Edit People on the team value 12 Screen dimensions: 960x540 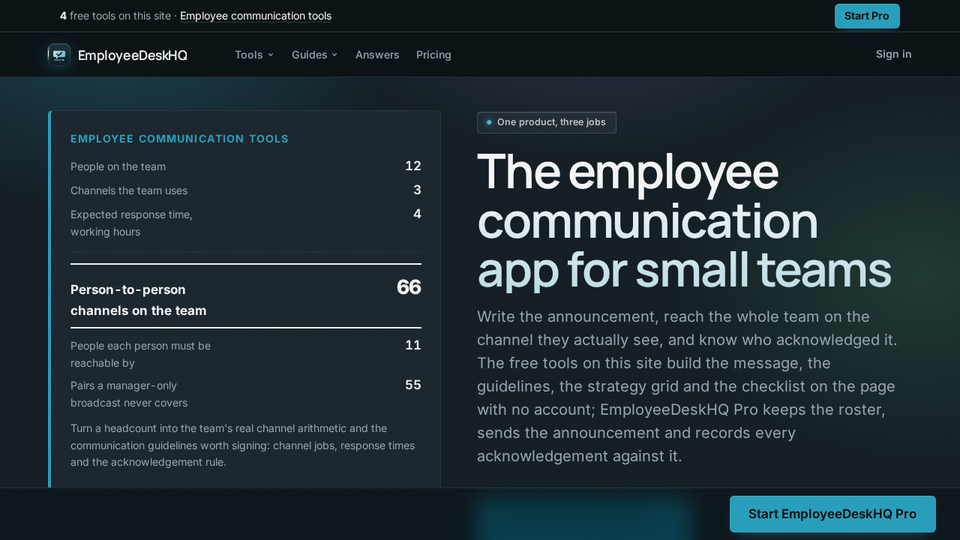(413, 166)
